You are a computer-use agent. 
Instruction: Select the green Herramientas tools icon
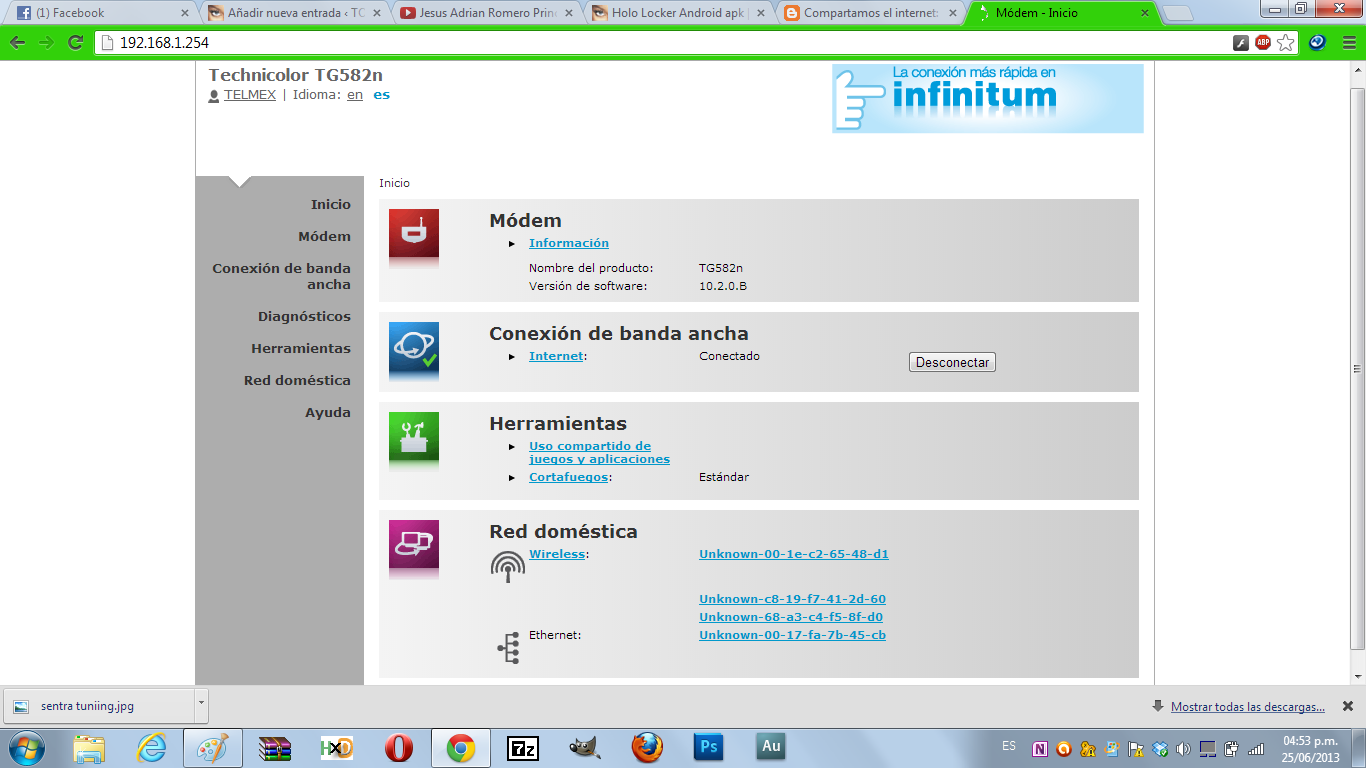(x=413, y=437)
